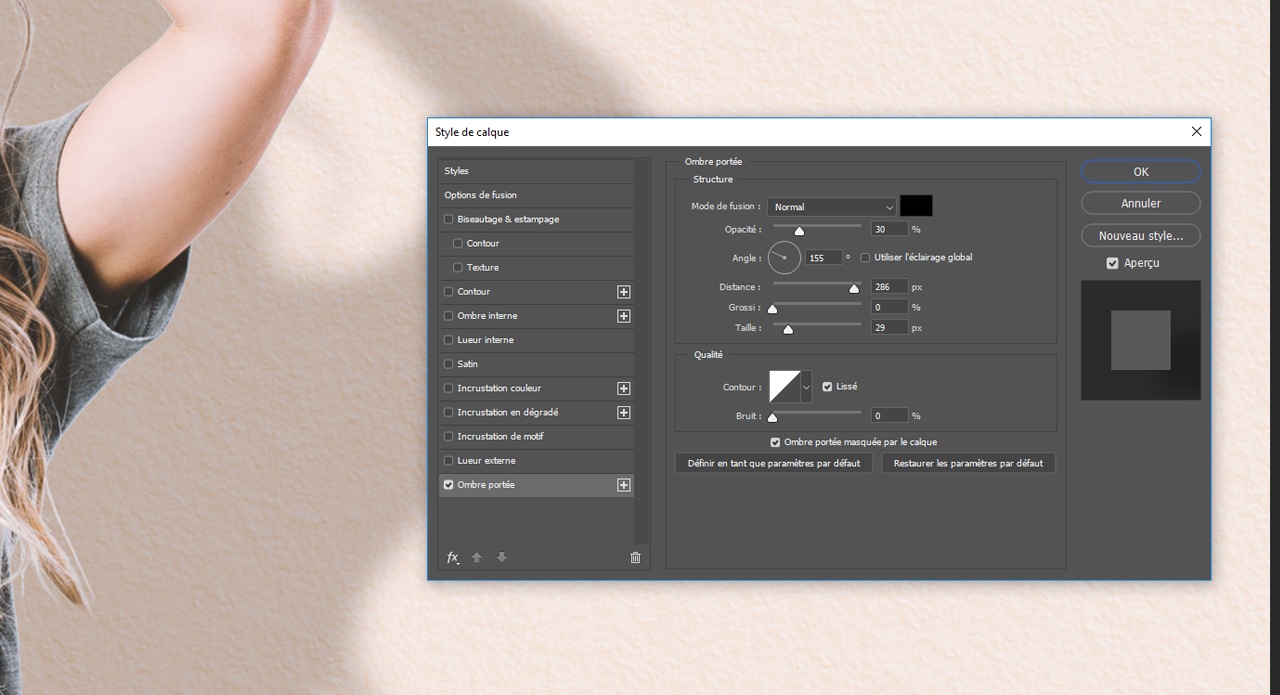This screenshot has width=1280, height=695.
Task: Click the Bruit value field
Action: click(x=890, y=415)
